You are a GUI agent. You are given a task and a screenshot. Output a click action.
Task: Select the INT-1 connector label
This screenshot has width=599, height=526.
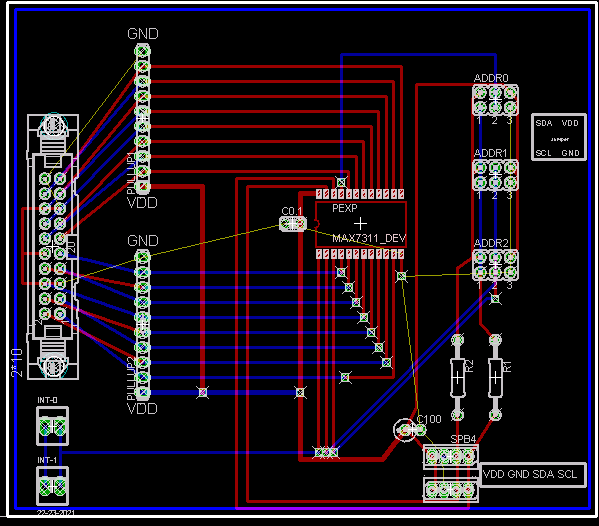tap(47, 460)
